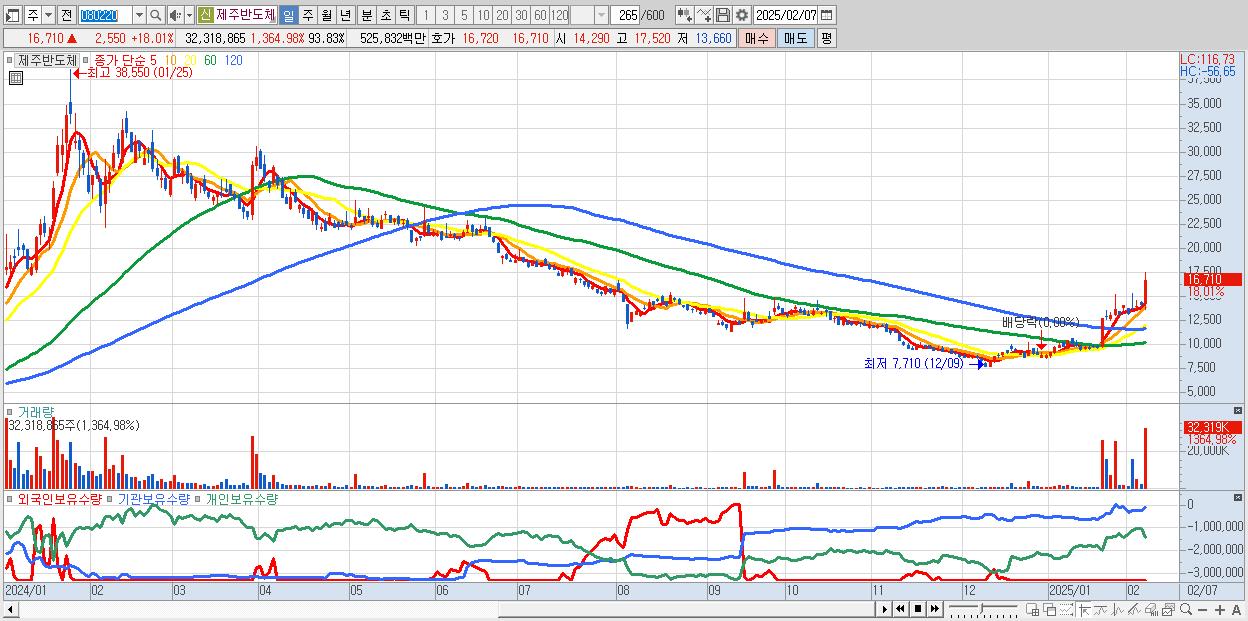Click the date field 2025/02/07
This screenshot has height=621, width=1248.
pyautogui.click(x=785, y=15)
